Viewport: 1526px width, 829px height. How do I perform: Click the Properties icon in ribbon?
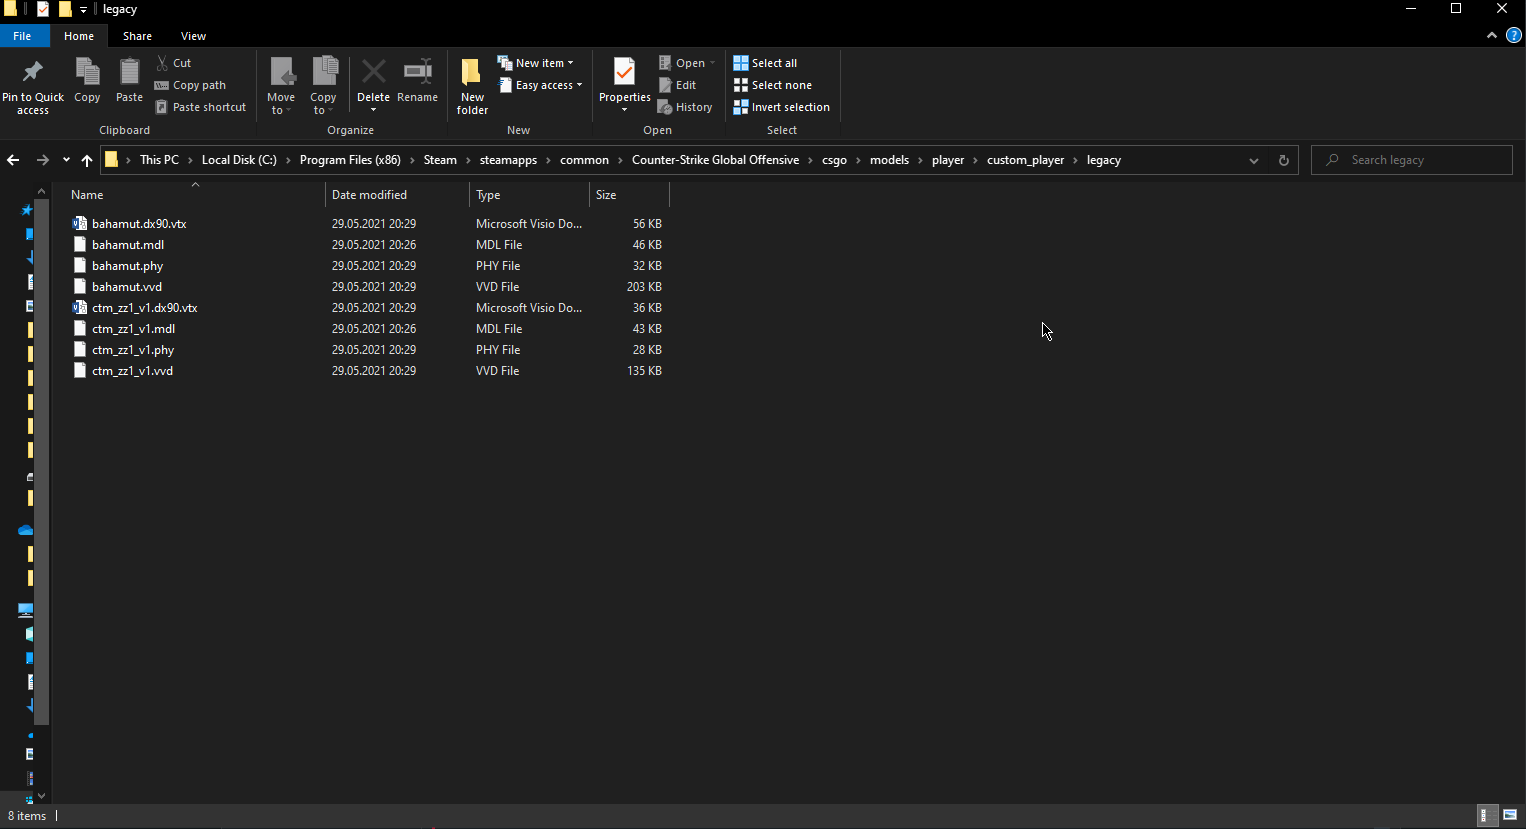624,73
